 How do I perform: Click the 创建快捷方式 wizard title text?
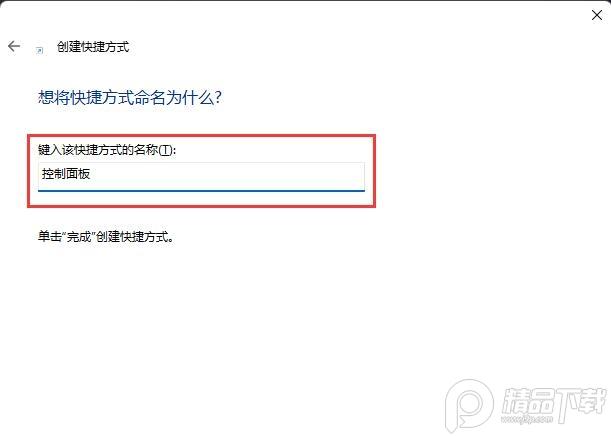pyautogui.click(x=93, y=47)
